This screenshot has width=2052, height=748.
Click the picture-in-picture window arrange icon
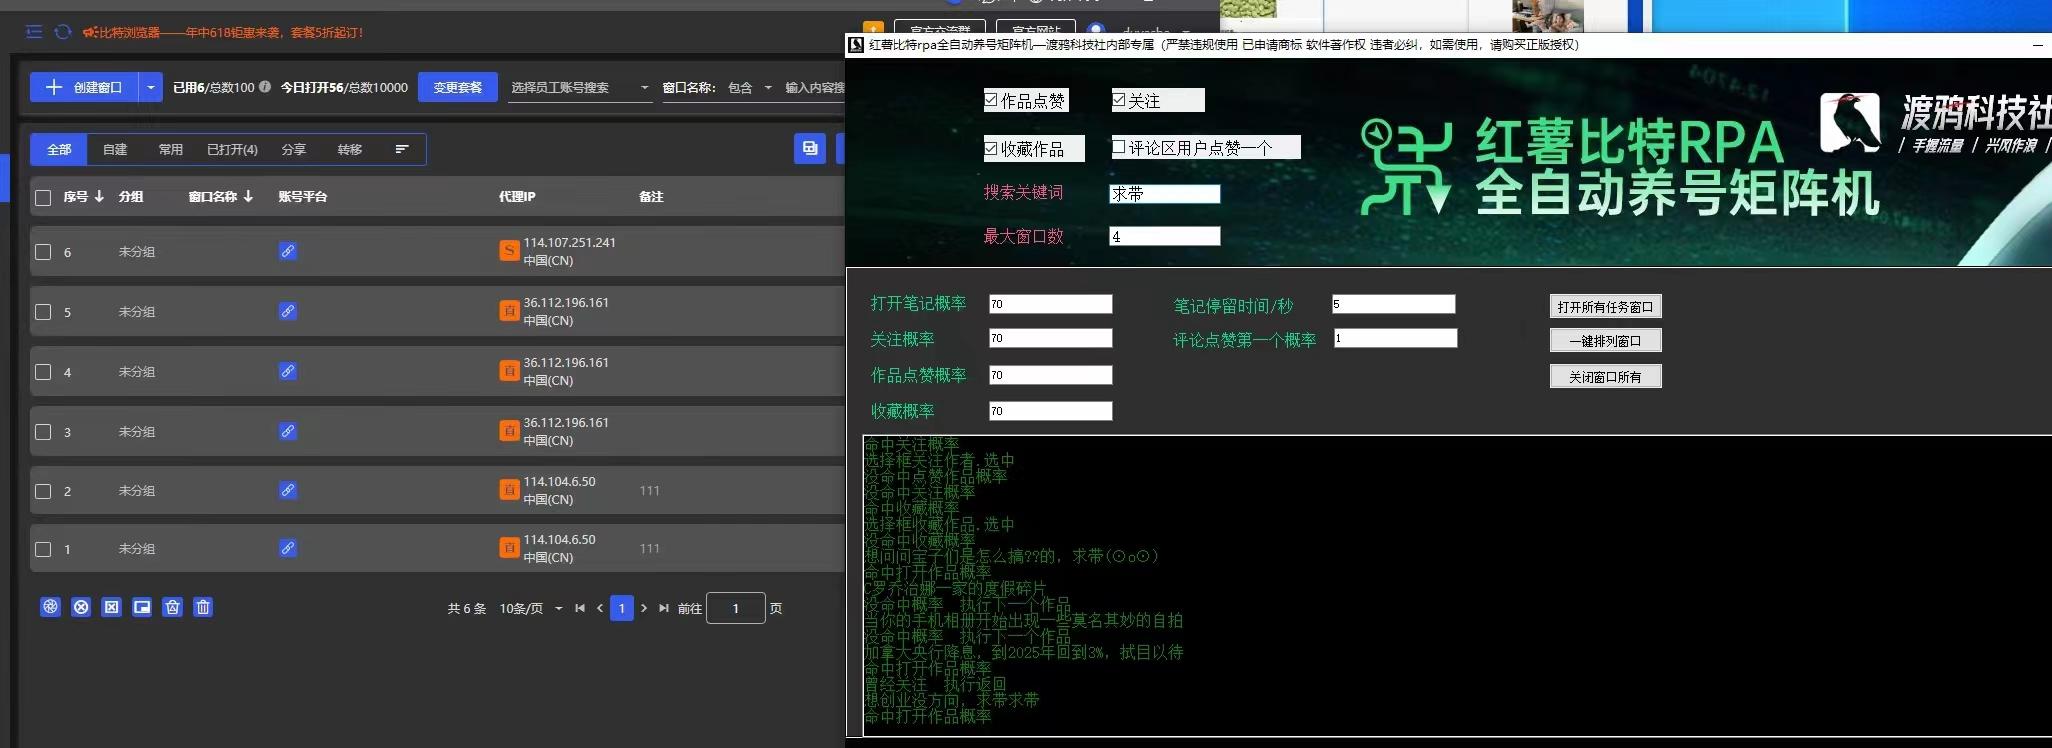pos(142,607)
